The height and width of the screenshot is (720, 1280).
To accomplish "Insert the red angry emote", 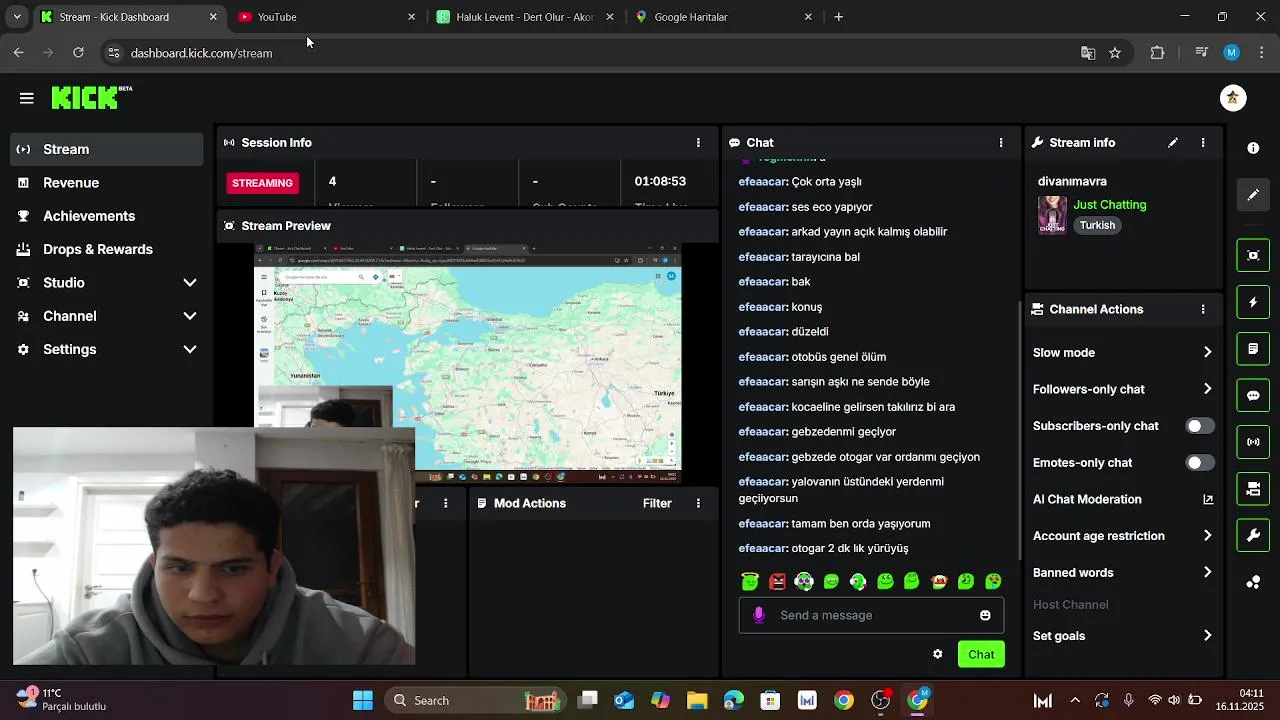I will (777, 581).
